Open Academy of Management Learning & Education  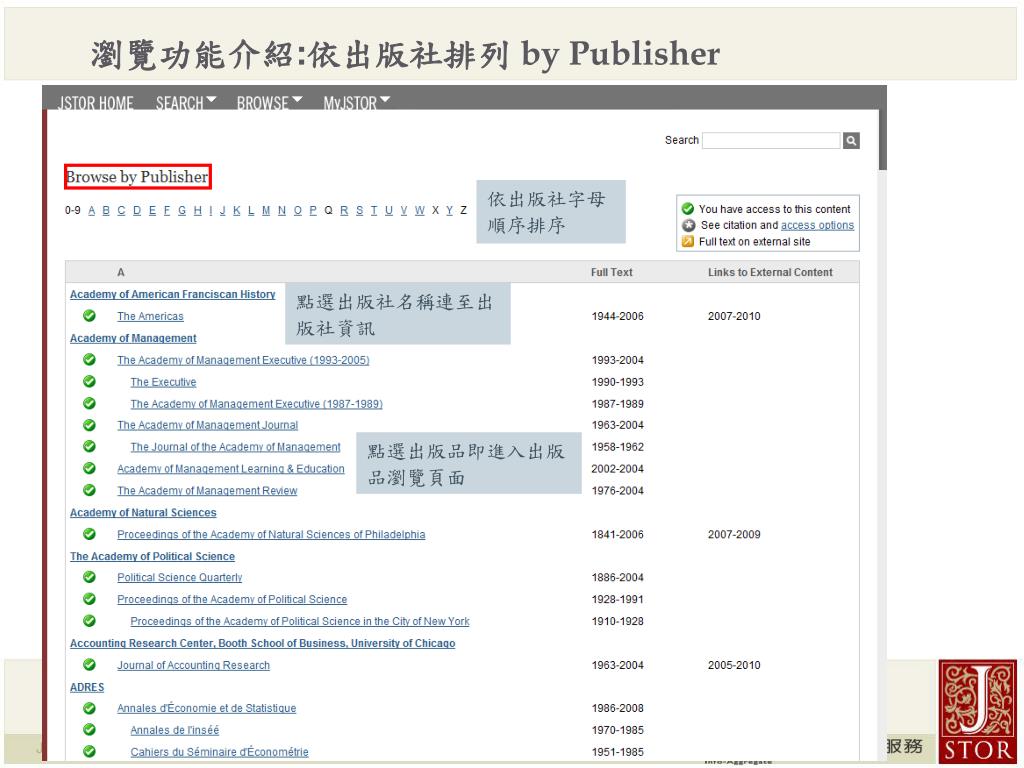231,469
